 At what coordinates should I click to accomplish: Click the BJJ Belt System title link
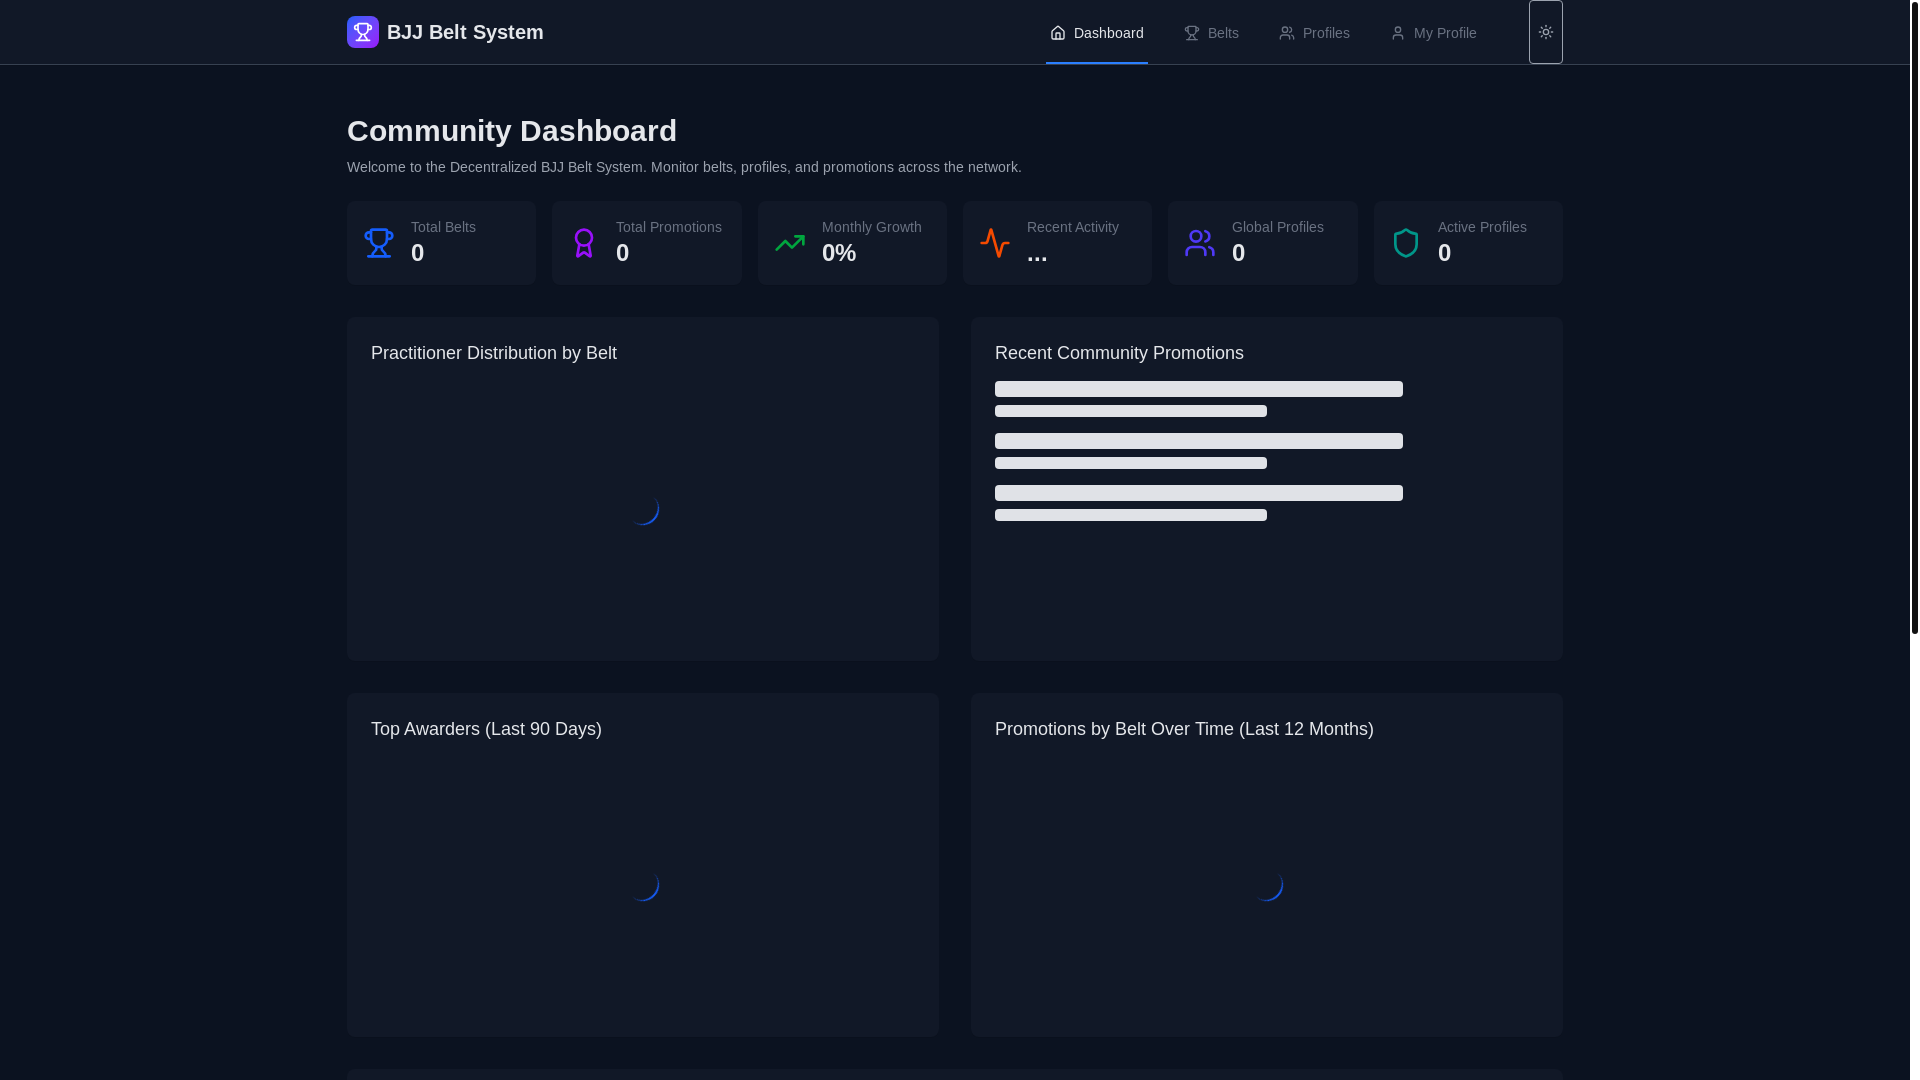(x=465, y=32)
